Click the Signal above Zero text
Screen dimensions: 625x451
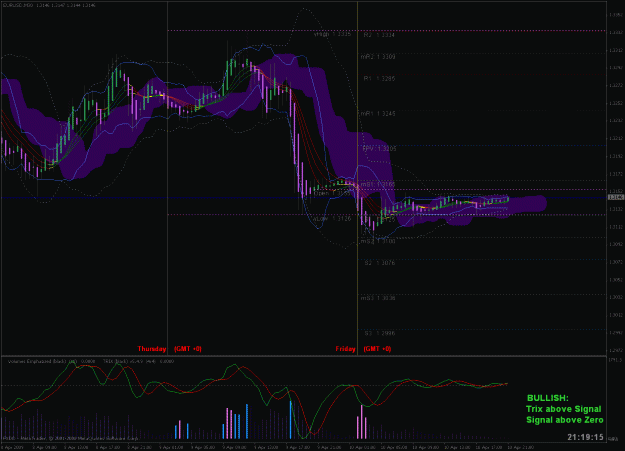click(x=564, y=420)
